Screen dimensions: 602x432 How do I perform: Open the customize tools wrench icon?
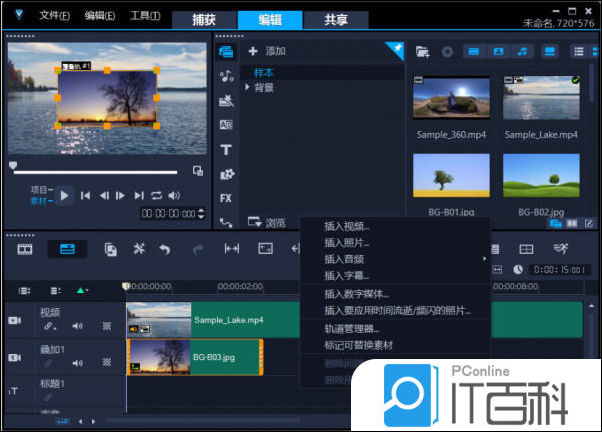(139, 248)
